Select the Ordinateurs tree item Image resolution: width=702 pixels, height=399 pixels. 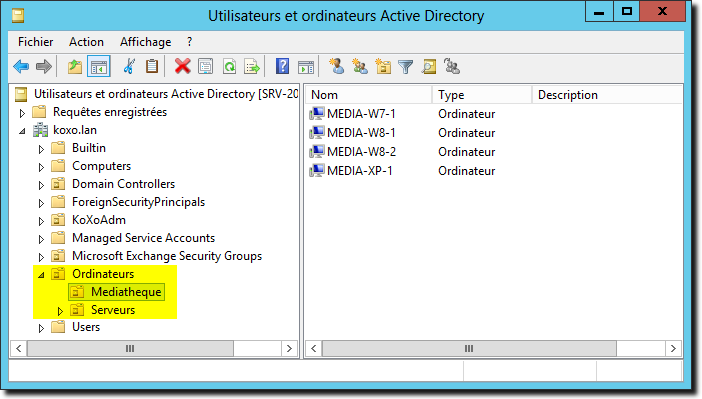tap(103, 274)
